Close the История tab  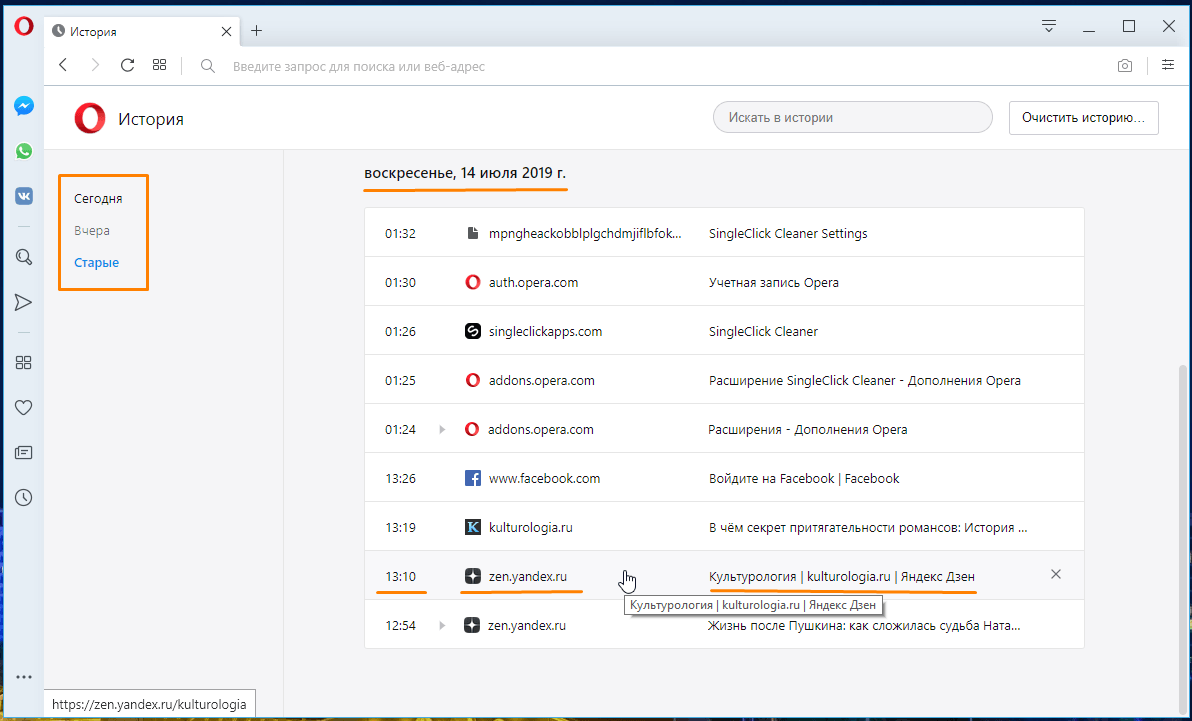pyautogui.click(x=227, y=32)
